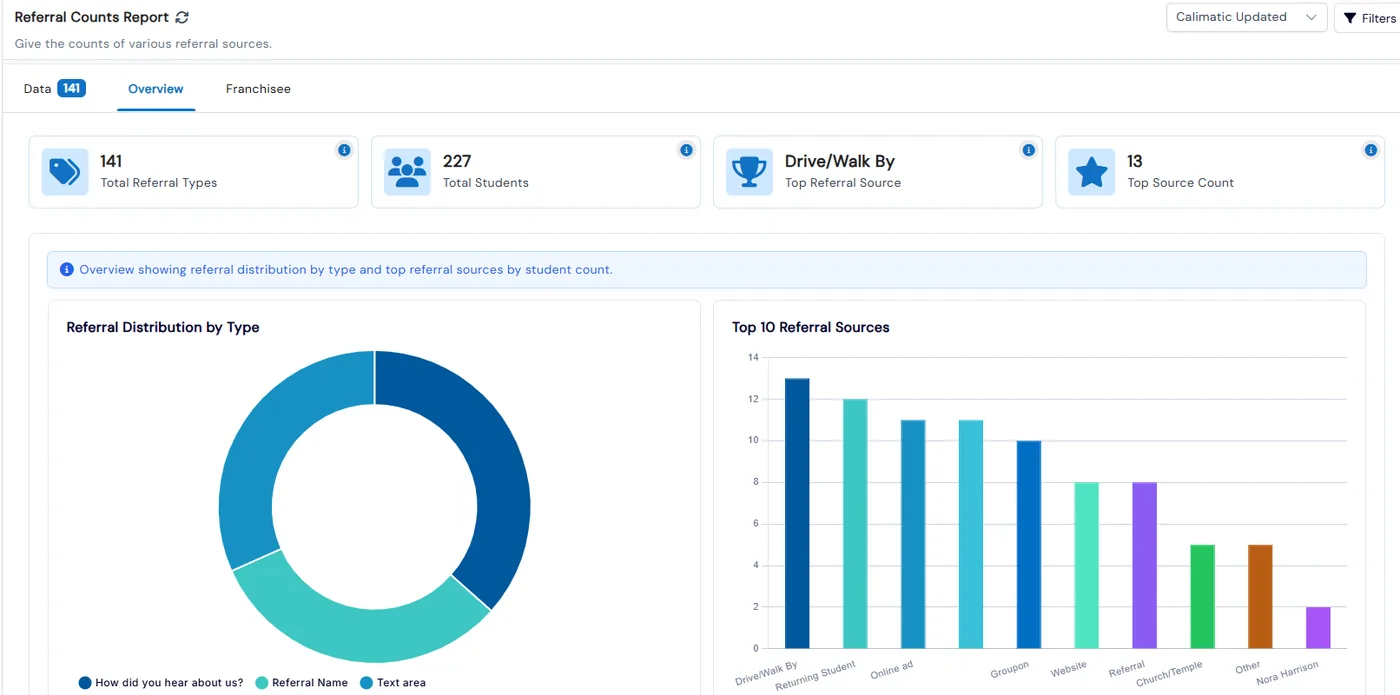Click the 'Referral Distribution by Type' title
Image resolution: width=1400 pixels, height=695 pixels.
pos(163,327)
